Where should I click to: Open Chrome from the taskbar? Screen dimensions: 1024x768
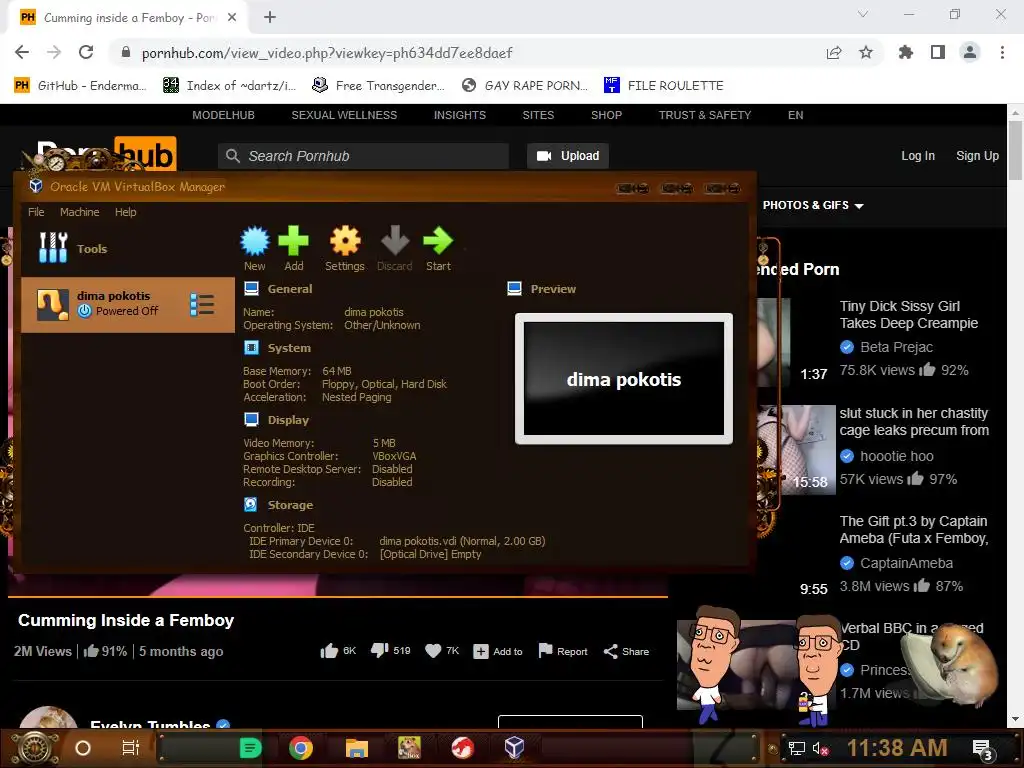pos(300,748)
